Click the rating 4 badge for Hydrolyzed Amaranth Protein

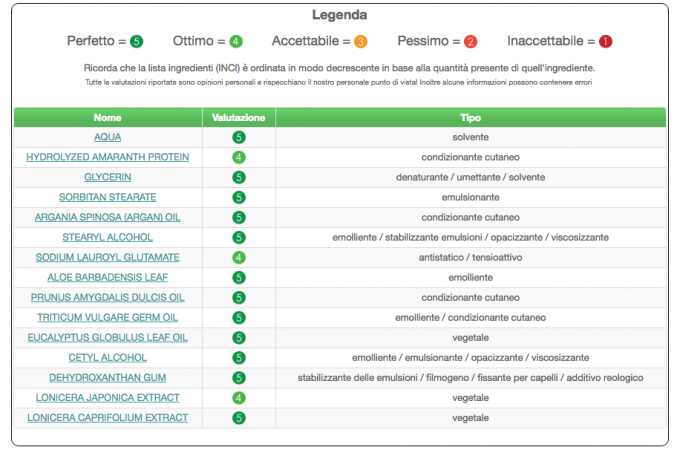tap(239, 157)
